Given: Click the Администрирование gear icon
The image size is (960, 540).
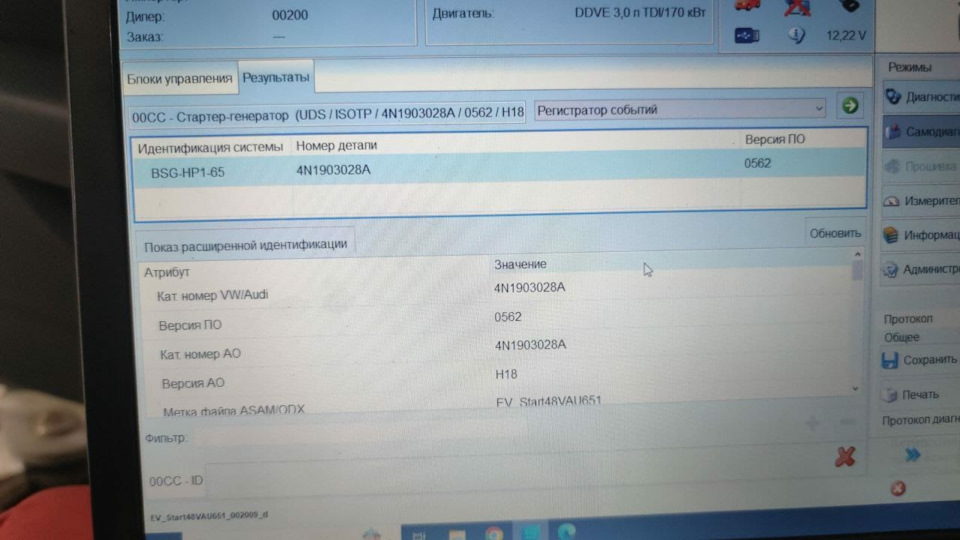Looking at the screenshot, I should pyautogui.click(x=891, y=269).
